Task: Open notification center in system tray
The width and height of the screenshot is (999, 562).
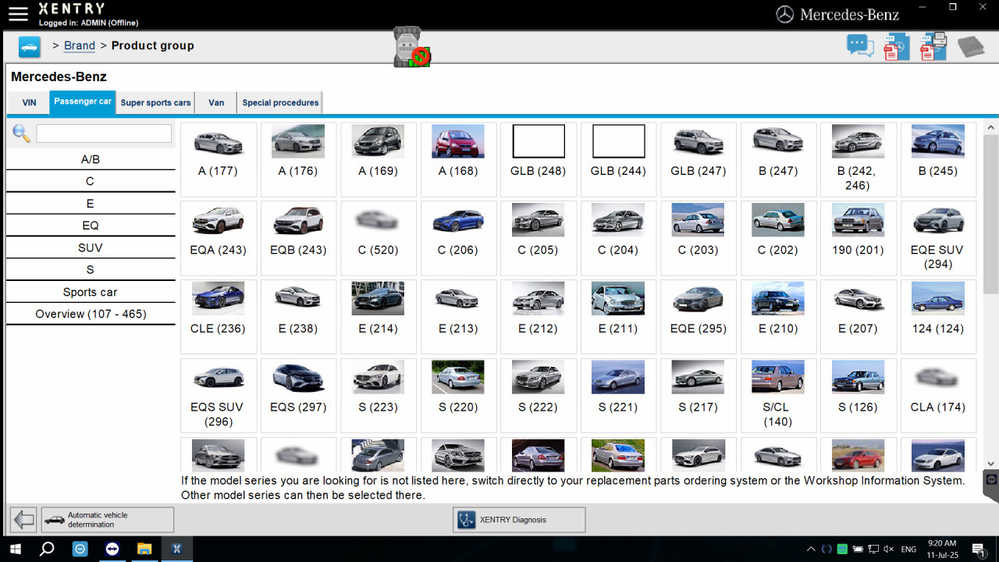Action: tap(979, 549)
